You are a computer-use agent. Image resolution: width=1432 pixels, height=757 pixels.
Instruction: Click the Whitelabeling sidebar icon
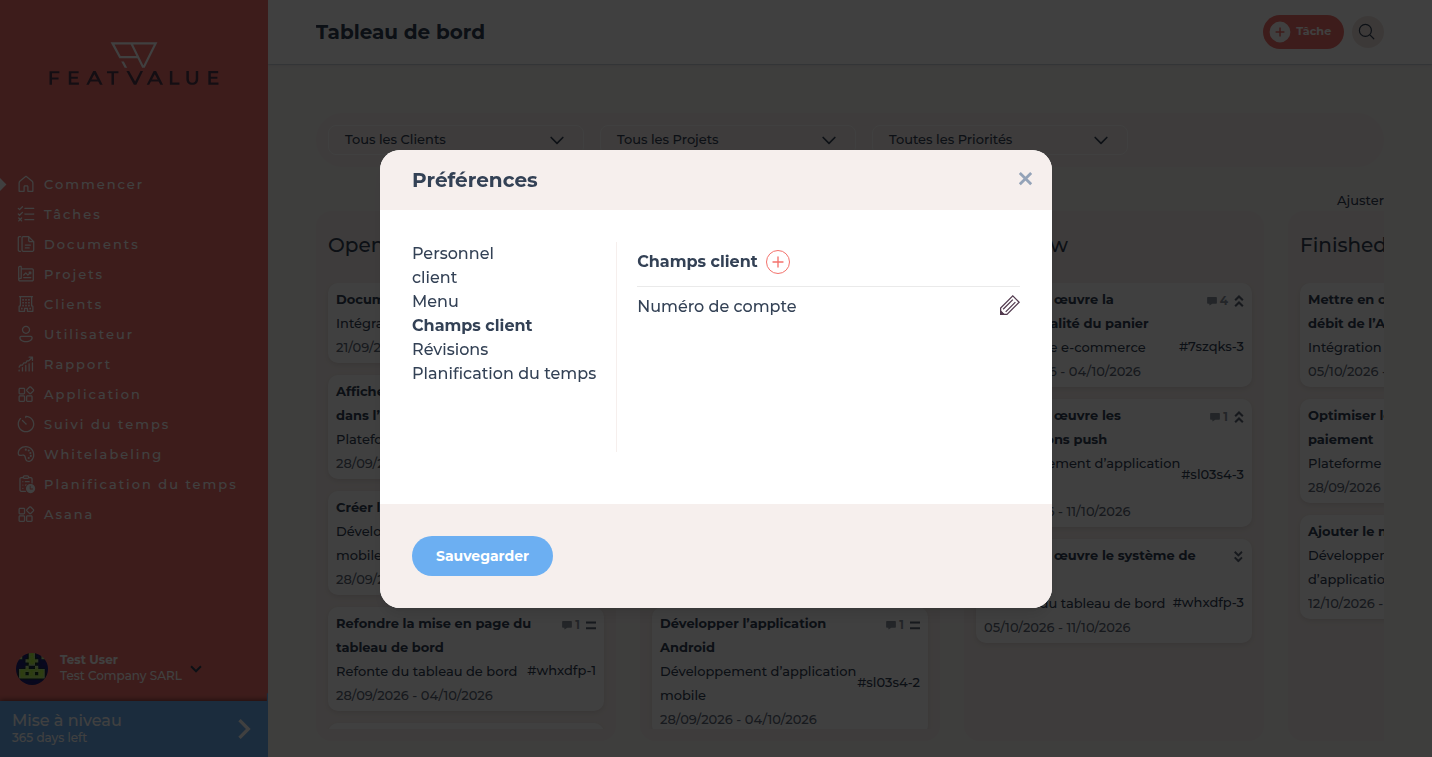(x=26, y=454)
